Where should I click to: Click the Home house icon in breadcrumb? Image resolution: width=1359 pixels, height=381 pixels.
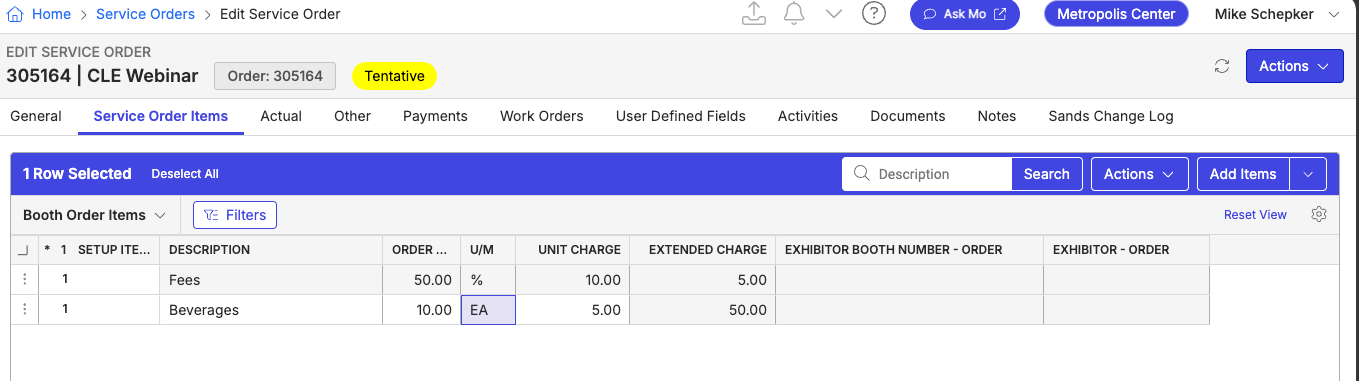pyautogui.click(x=15, y=14)
